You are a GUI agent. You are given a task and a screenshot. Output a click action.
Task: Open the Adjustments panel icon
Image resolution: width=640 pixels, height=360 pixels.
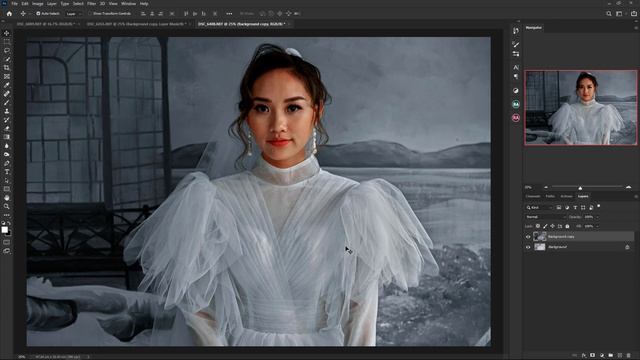pyautogui.click(x=516, y=90)
